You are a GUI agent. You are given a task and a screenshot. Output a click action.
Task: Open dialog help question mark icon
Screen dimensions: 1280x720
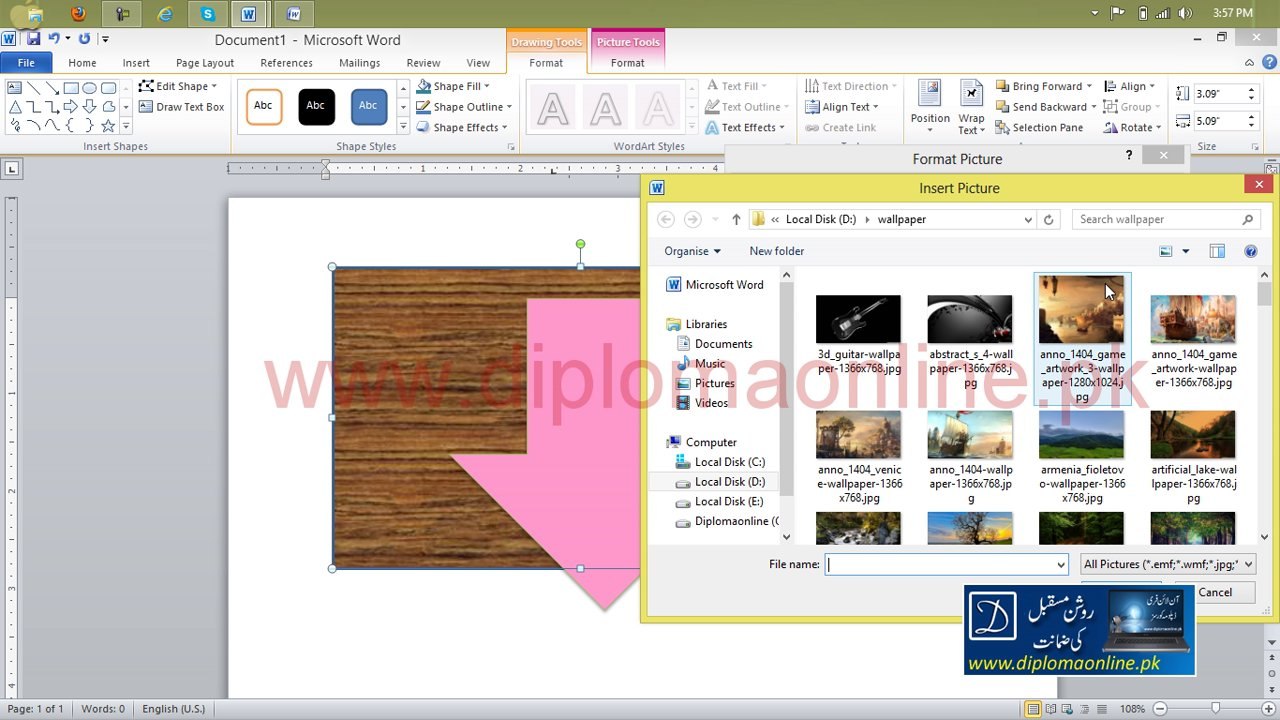[x=1250, y=251]
